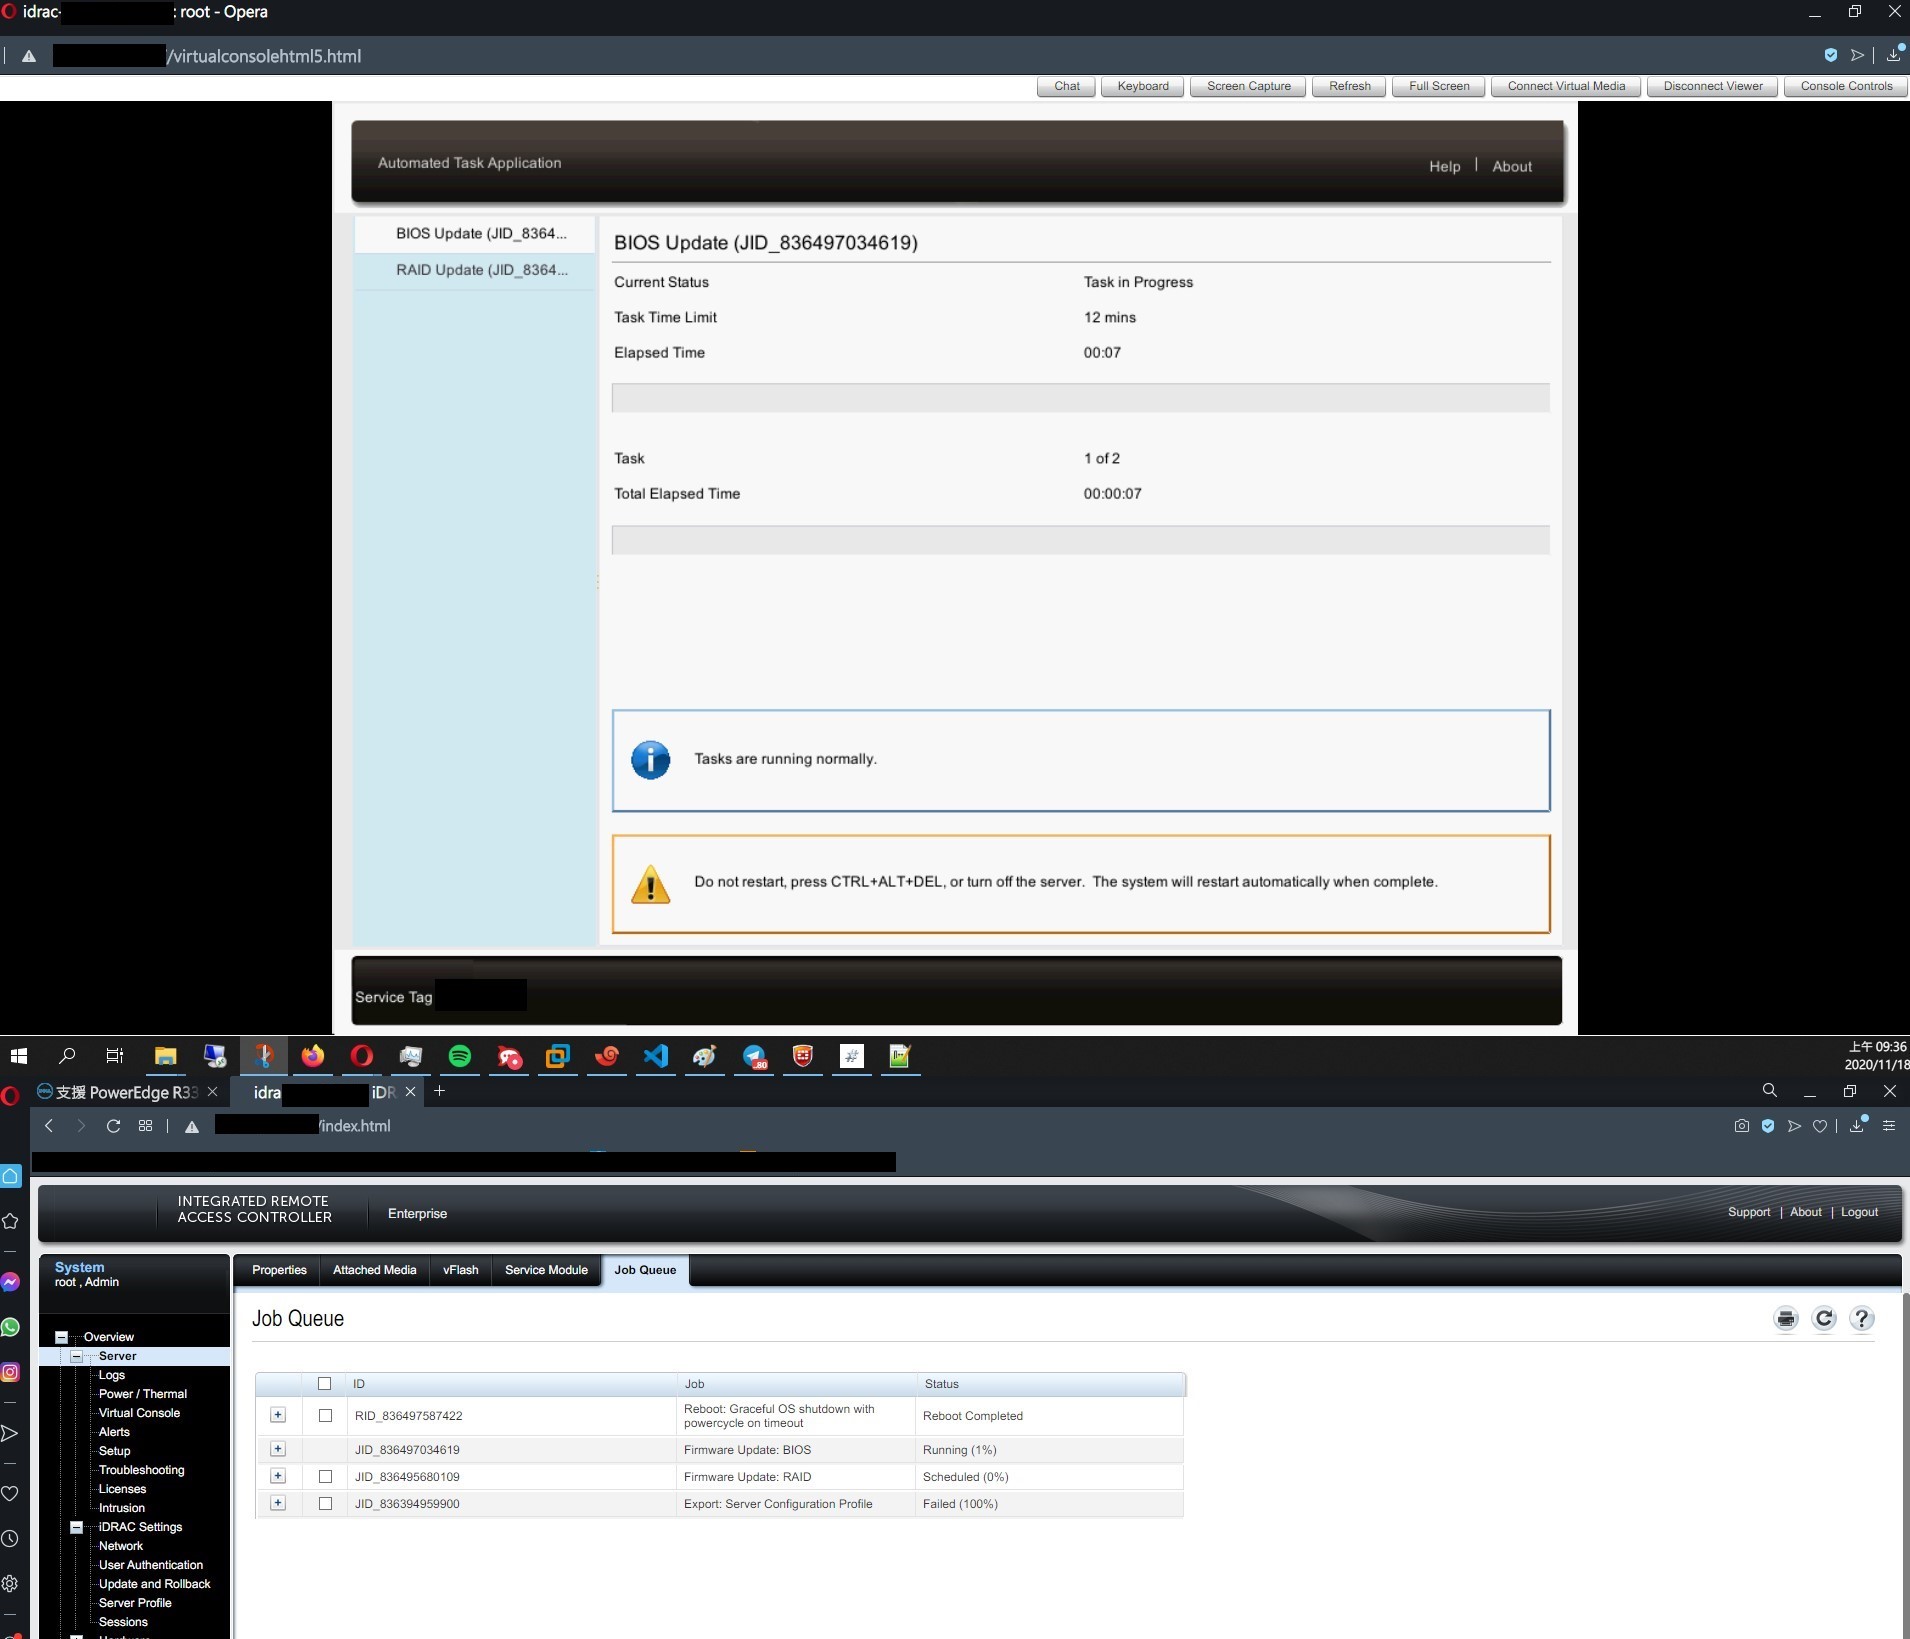Click the BIOS Update elapsed-time progress bar
1910x1639 pixels.
(1080, 397)
